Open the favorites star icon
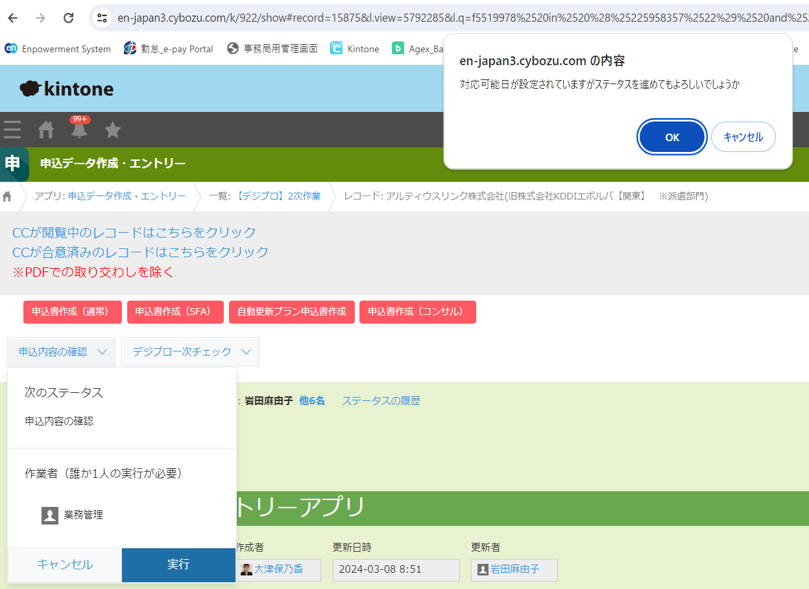 click(x=113, y=130)
